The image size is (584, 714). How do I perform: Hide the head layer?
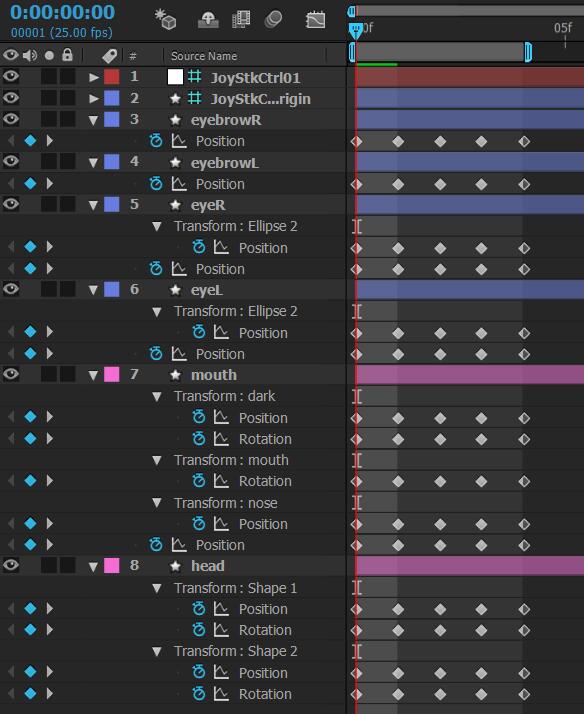(x=11, y=565)
